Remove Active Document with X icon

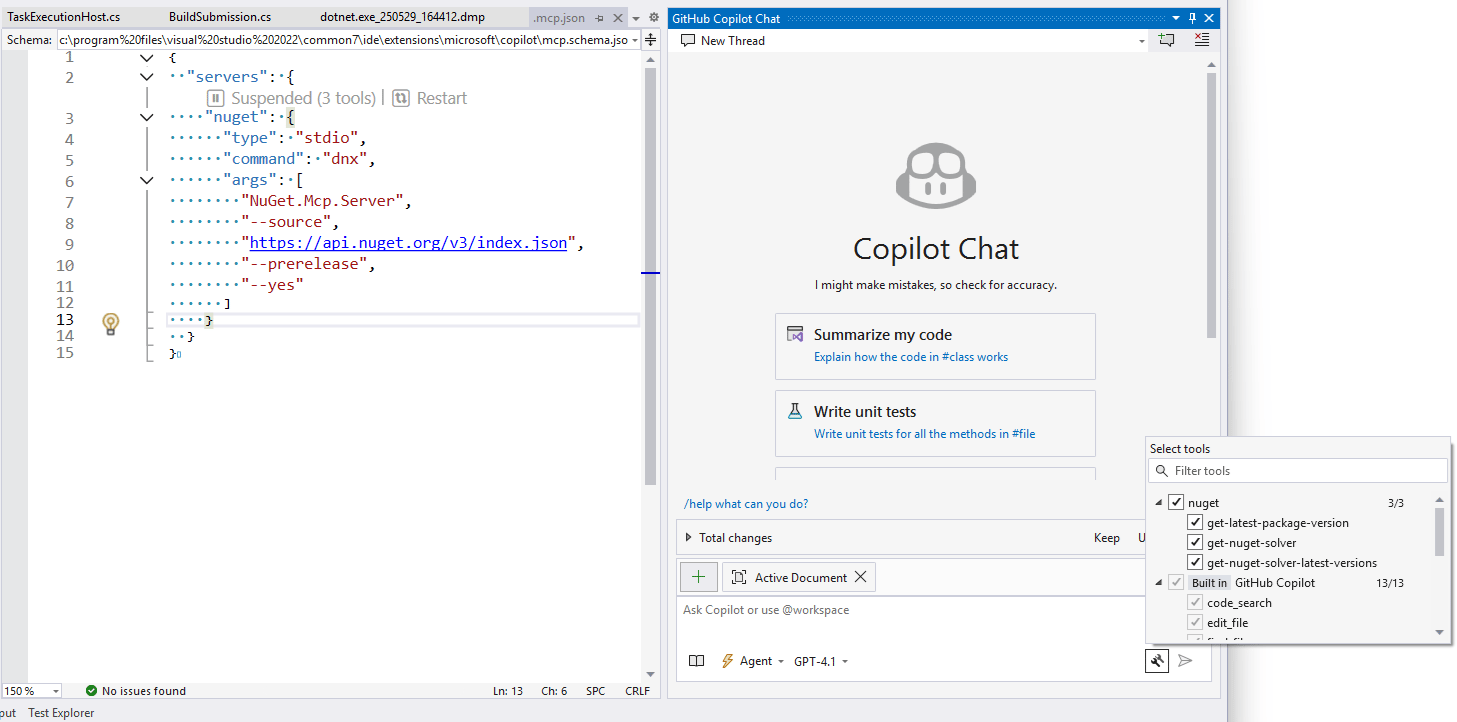tap(860, 577)
